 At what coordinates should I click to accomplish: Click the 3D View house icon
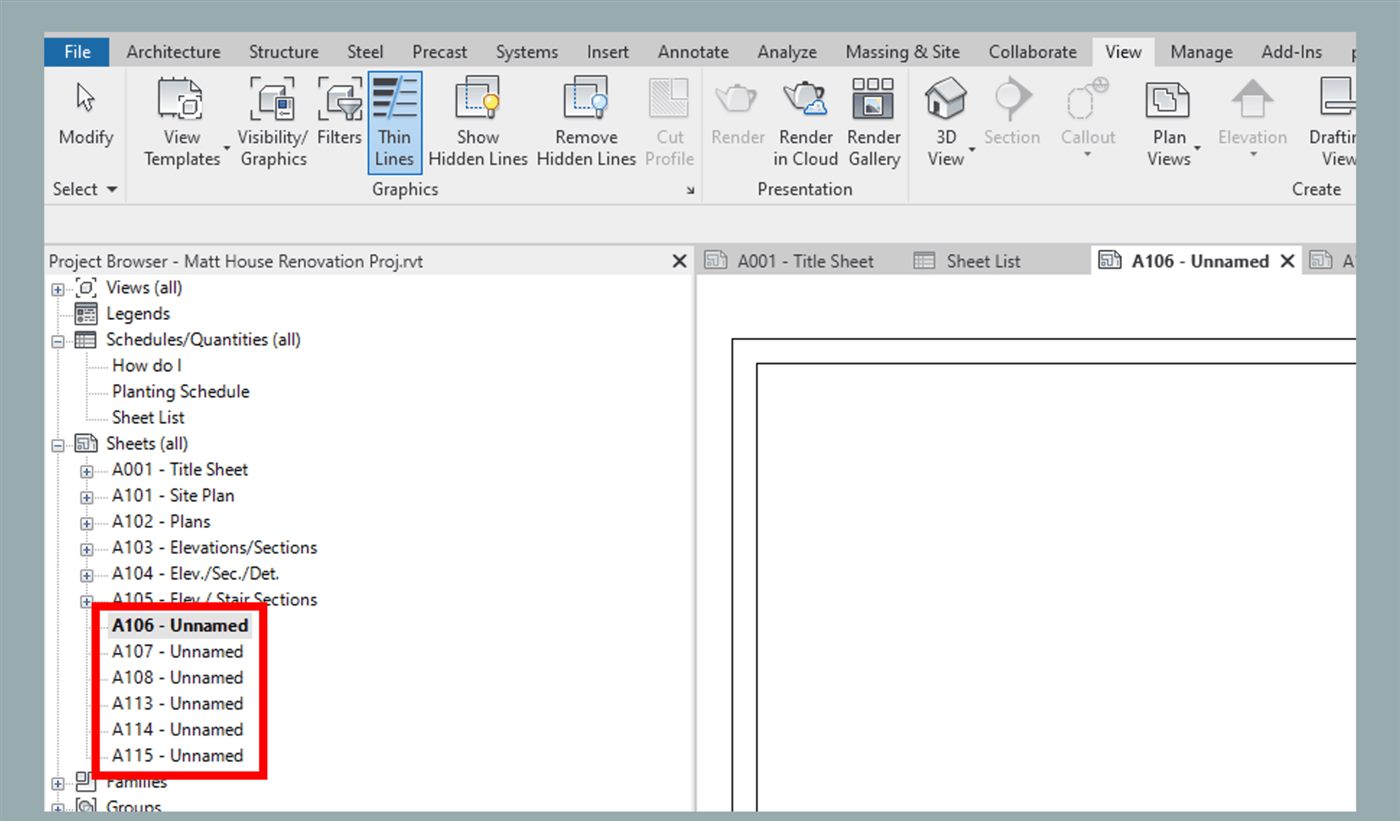pyautogui.click(x=945, y=100)
